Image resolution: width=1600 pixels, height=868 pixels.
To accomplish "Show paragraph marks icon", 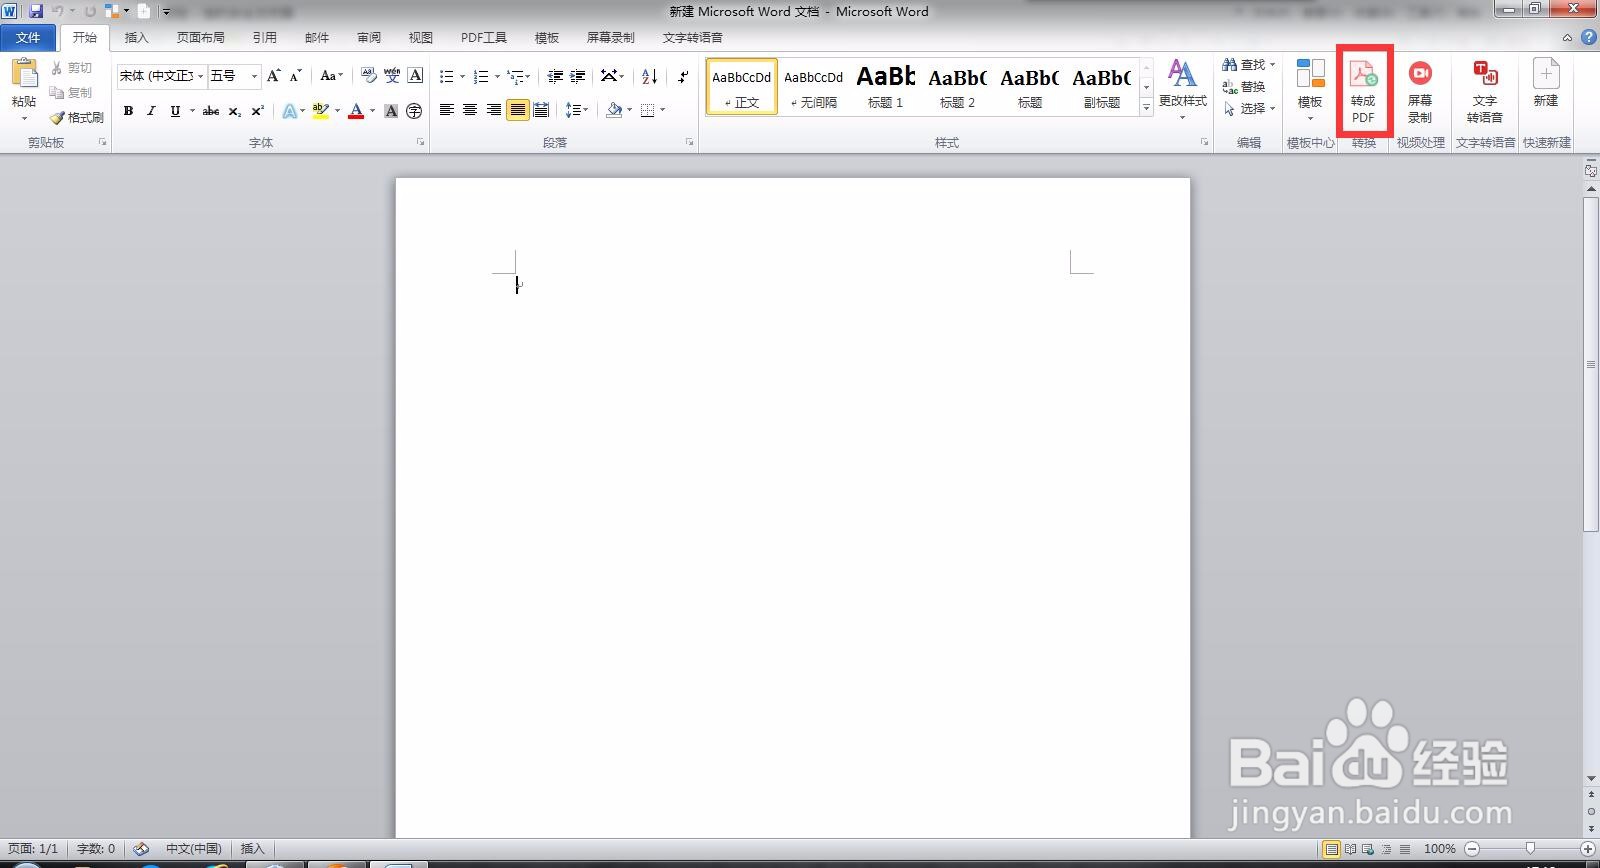I will pyautogui.click(x=683, y=76).
